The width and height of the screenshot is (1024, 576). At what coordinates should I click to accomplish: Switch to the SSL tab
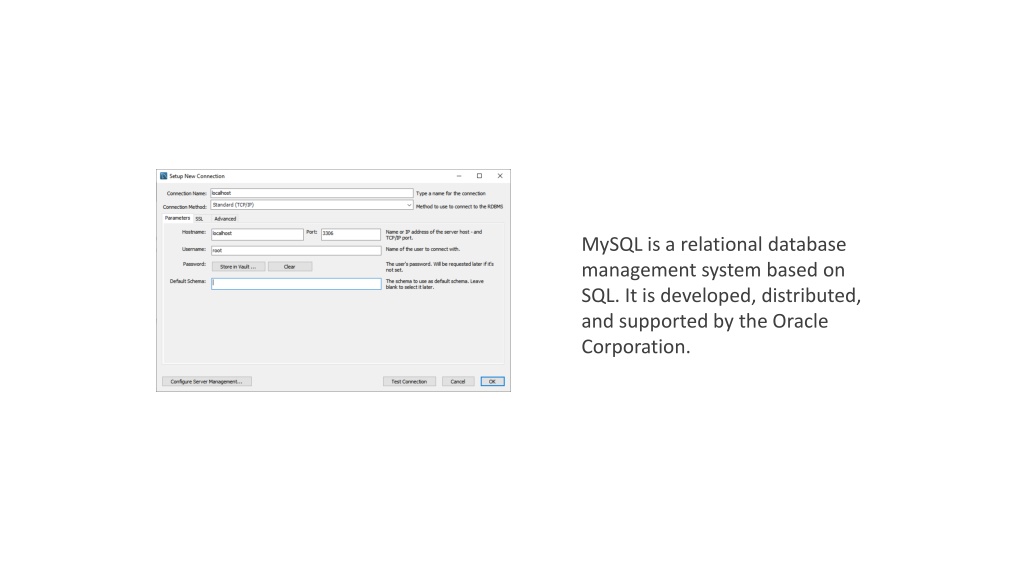[x=199, y=219]
